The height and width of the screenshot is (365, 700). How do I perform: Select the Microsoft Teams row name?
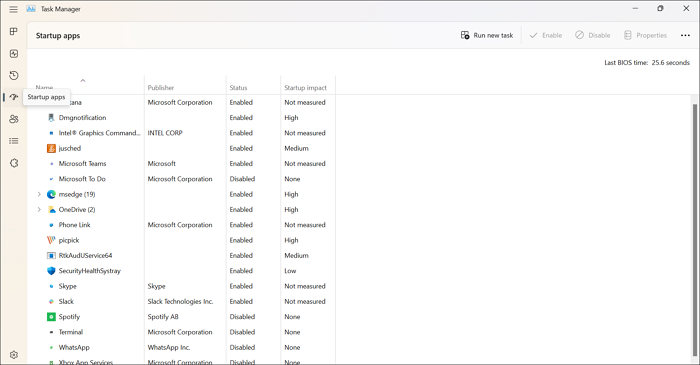[82, 164]
